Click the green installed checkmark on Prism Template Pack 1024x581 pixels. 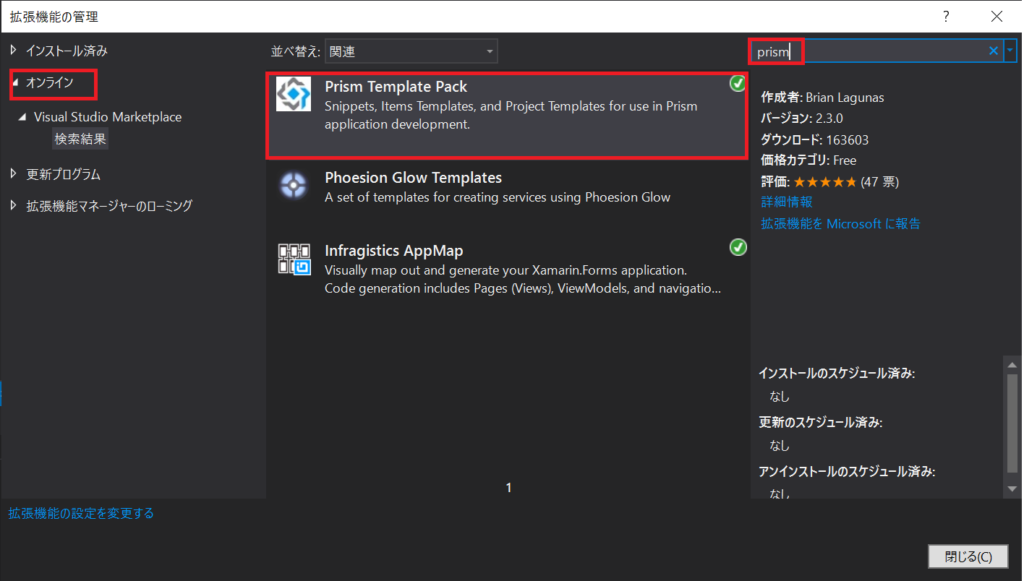(x=737, y=84)
